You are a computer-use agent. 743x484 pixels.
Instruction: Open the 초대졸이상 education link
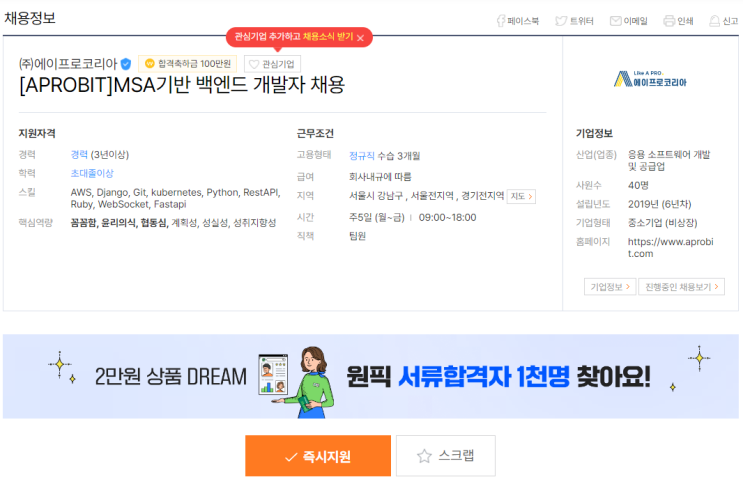point(92,174)
